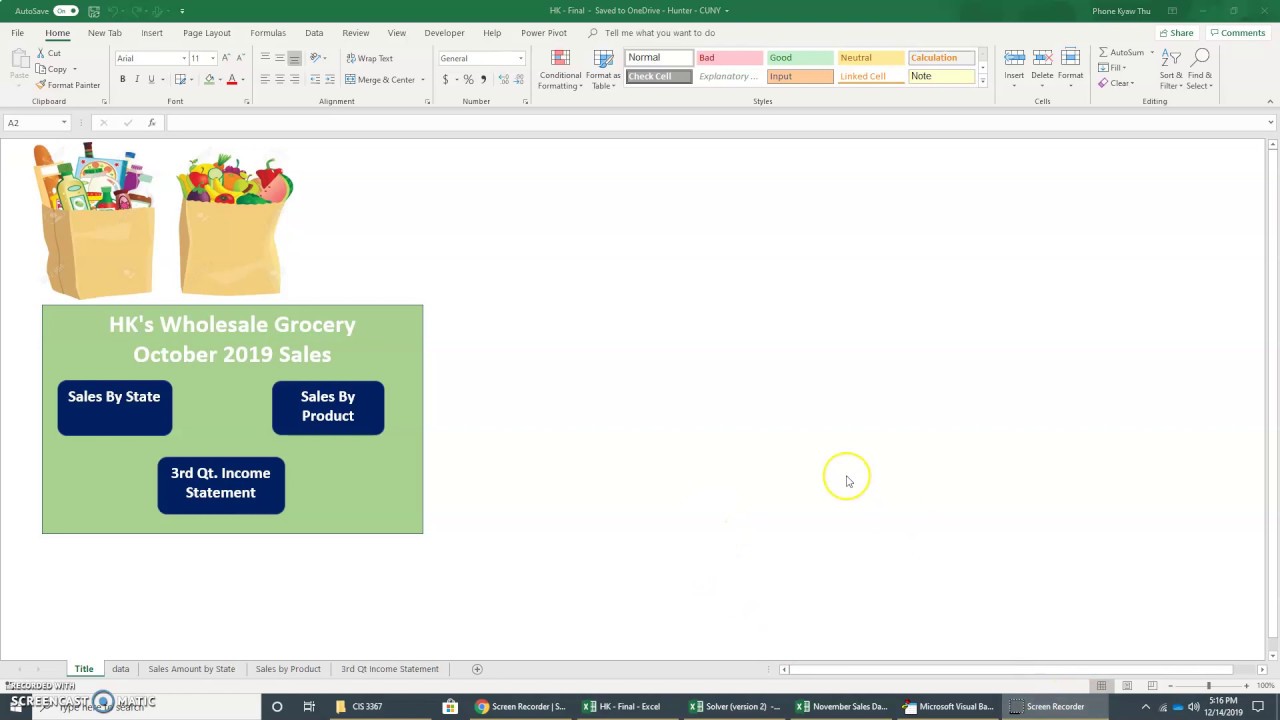Screen dimensions: 1280x720
Task: Click New Sheet plus button
Action: click(x=477, y=669)
